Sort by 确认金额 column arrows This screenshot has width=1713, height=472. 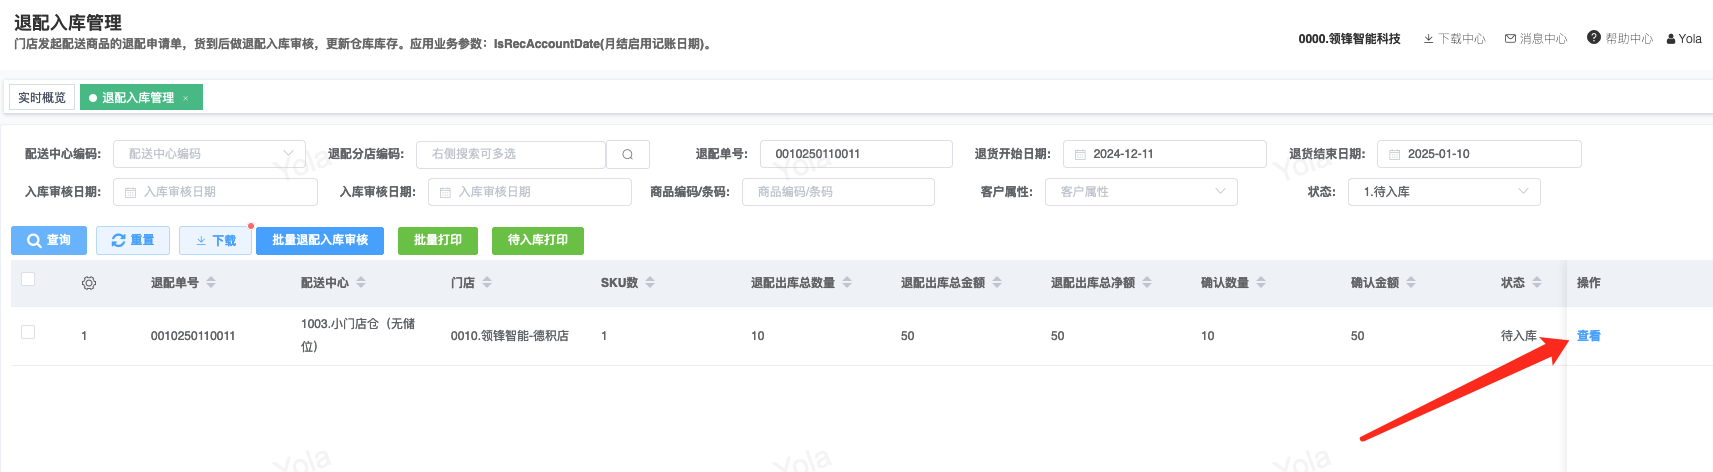(1411, 283)
